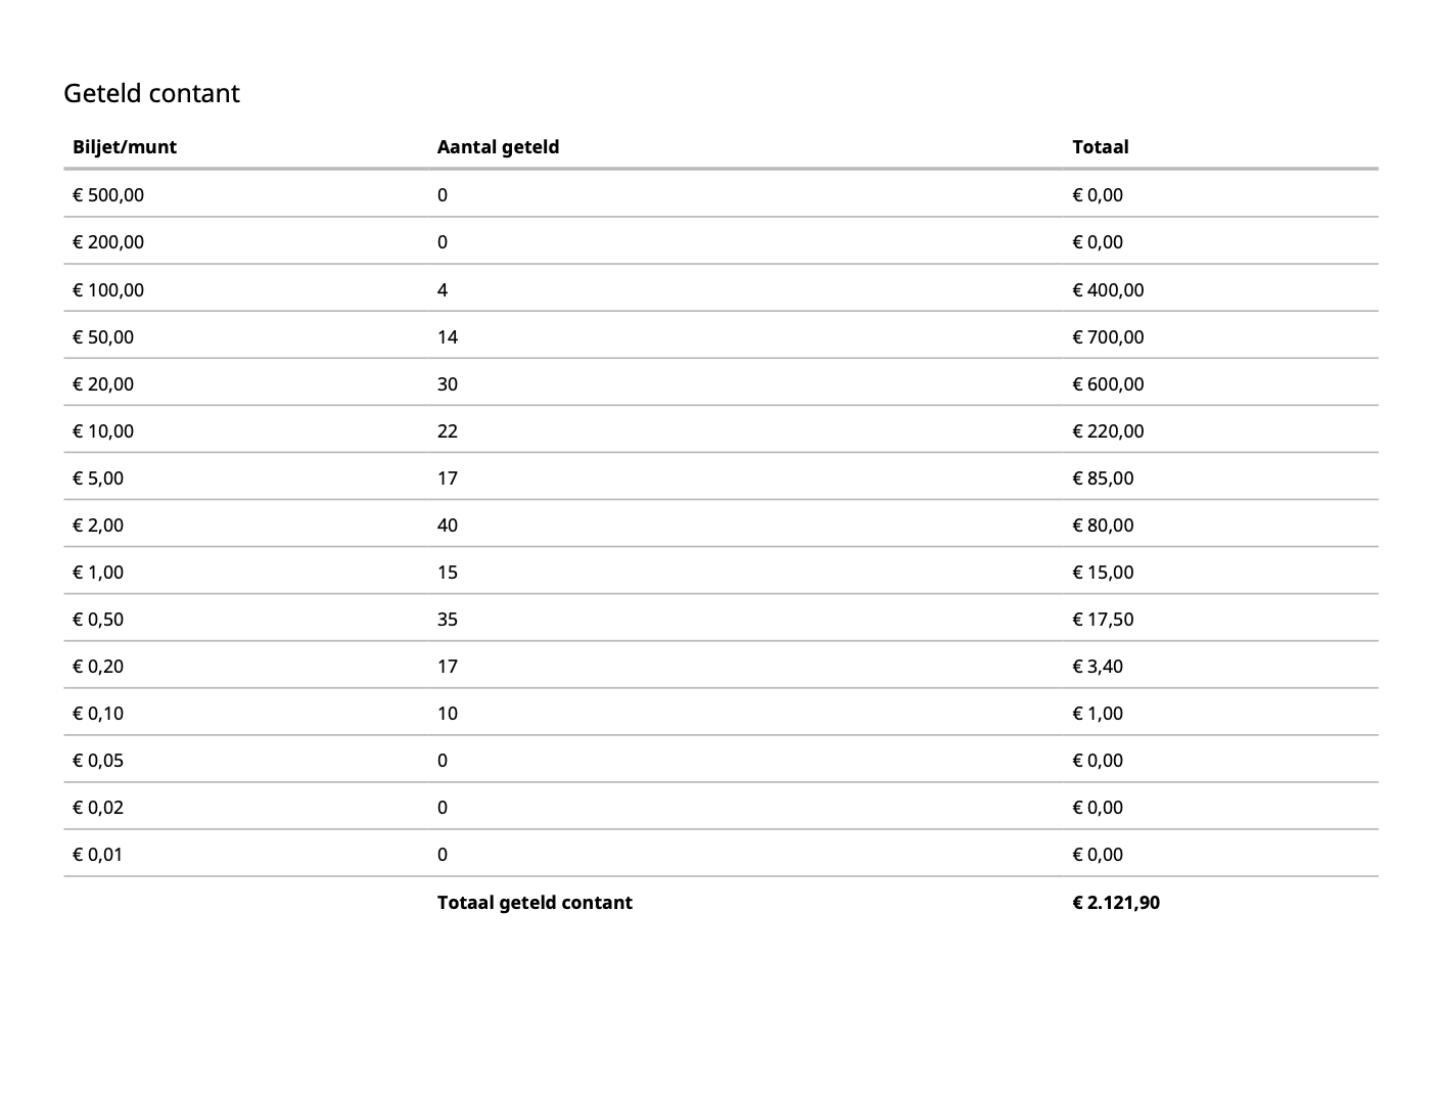Image resolution: width=1441 pixels, height=1094 pixels.
Task: Click the € 0,01 denomination cell
Action: 98,854
